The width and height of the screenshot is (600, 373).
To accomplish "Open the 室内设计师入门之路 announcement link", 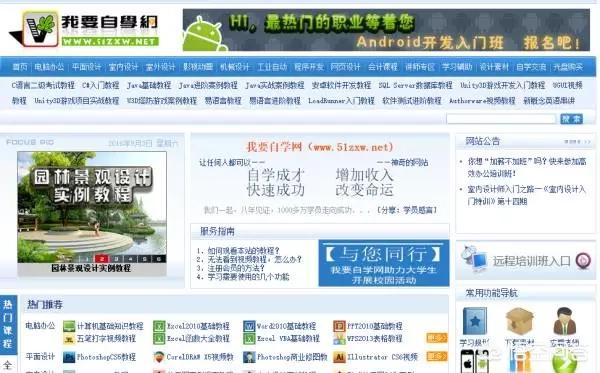I will coord(527,195).
